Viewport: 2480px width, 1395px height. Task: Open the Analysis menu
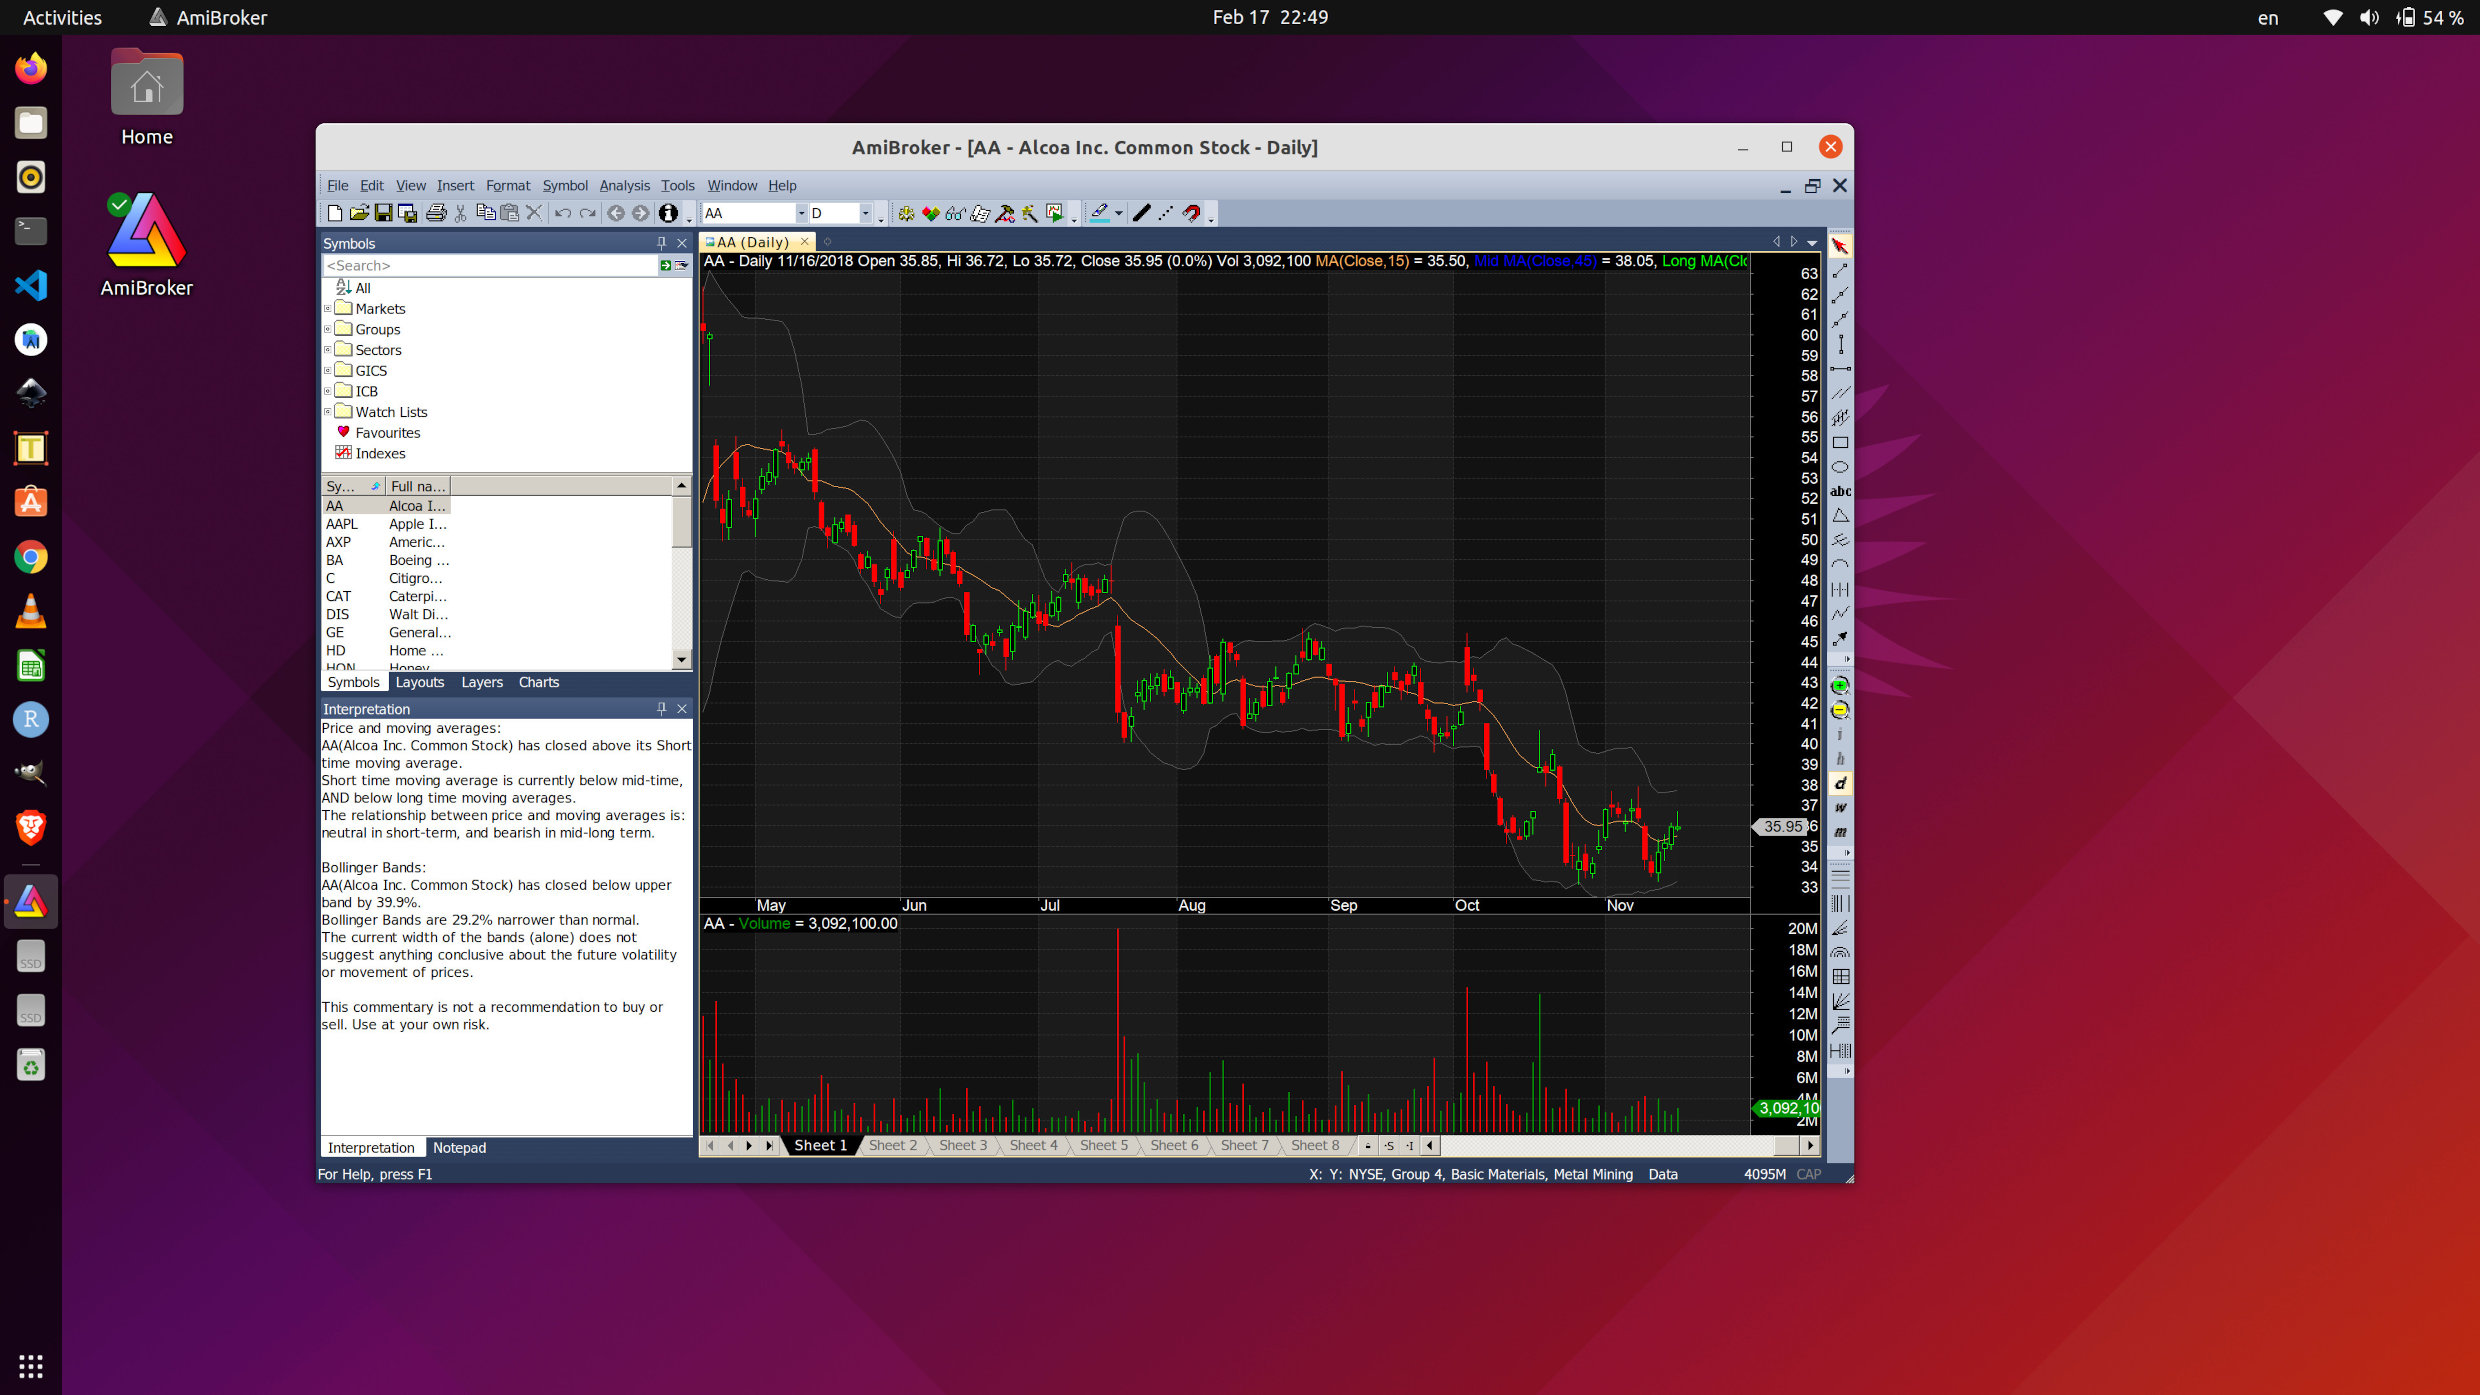624,186
